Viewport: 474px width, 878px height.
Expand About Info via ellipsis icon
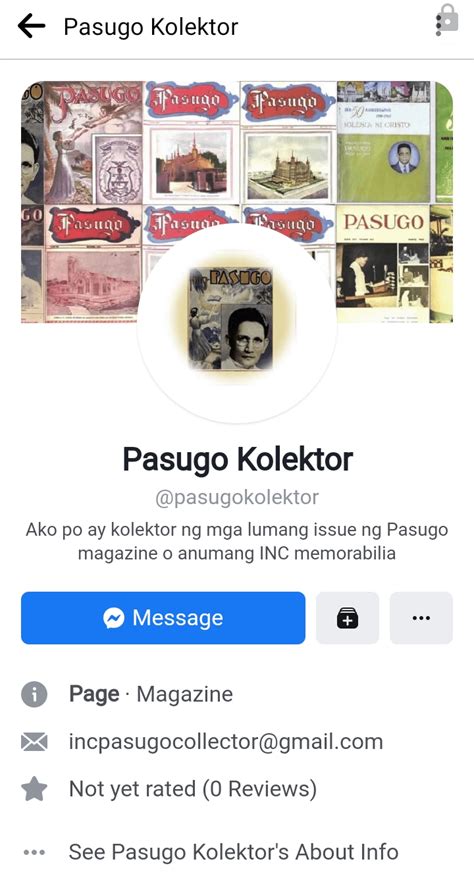coord(34,852)
